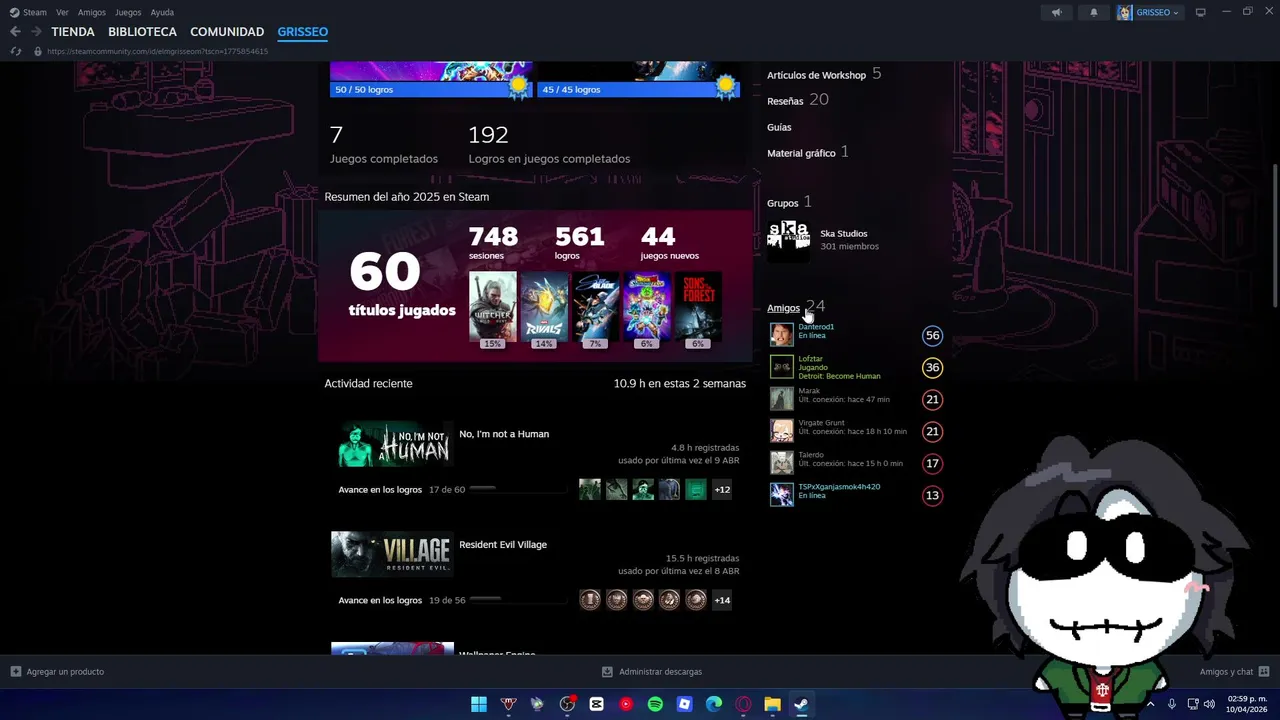Click Agregar un producto
1280x720 pixels.
pos(57,672)
